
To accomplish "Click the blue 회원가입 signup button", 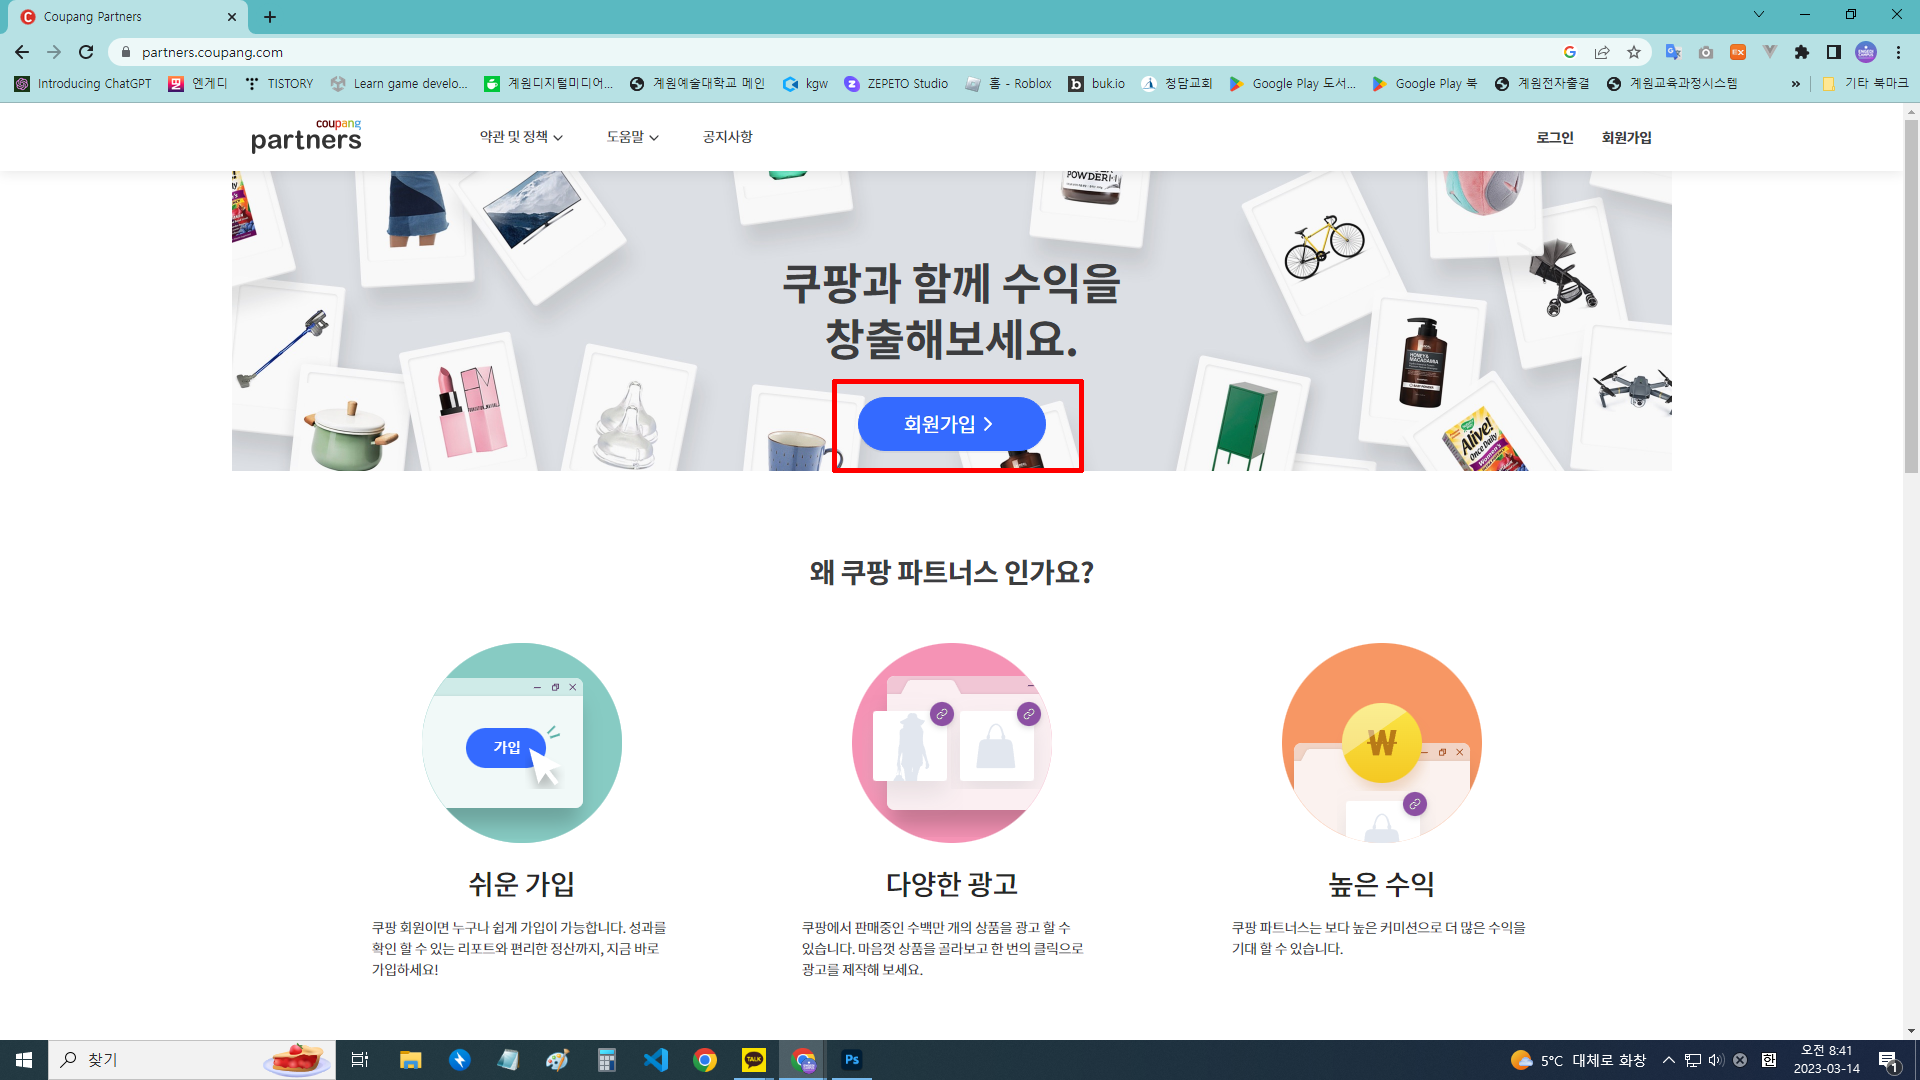I will (x=951, y=424).
